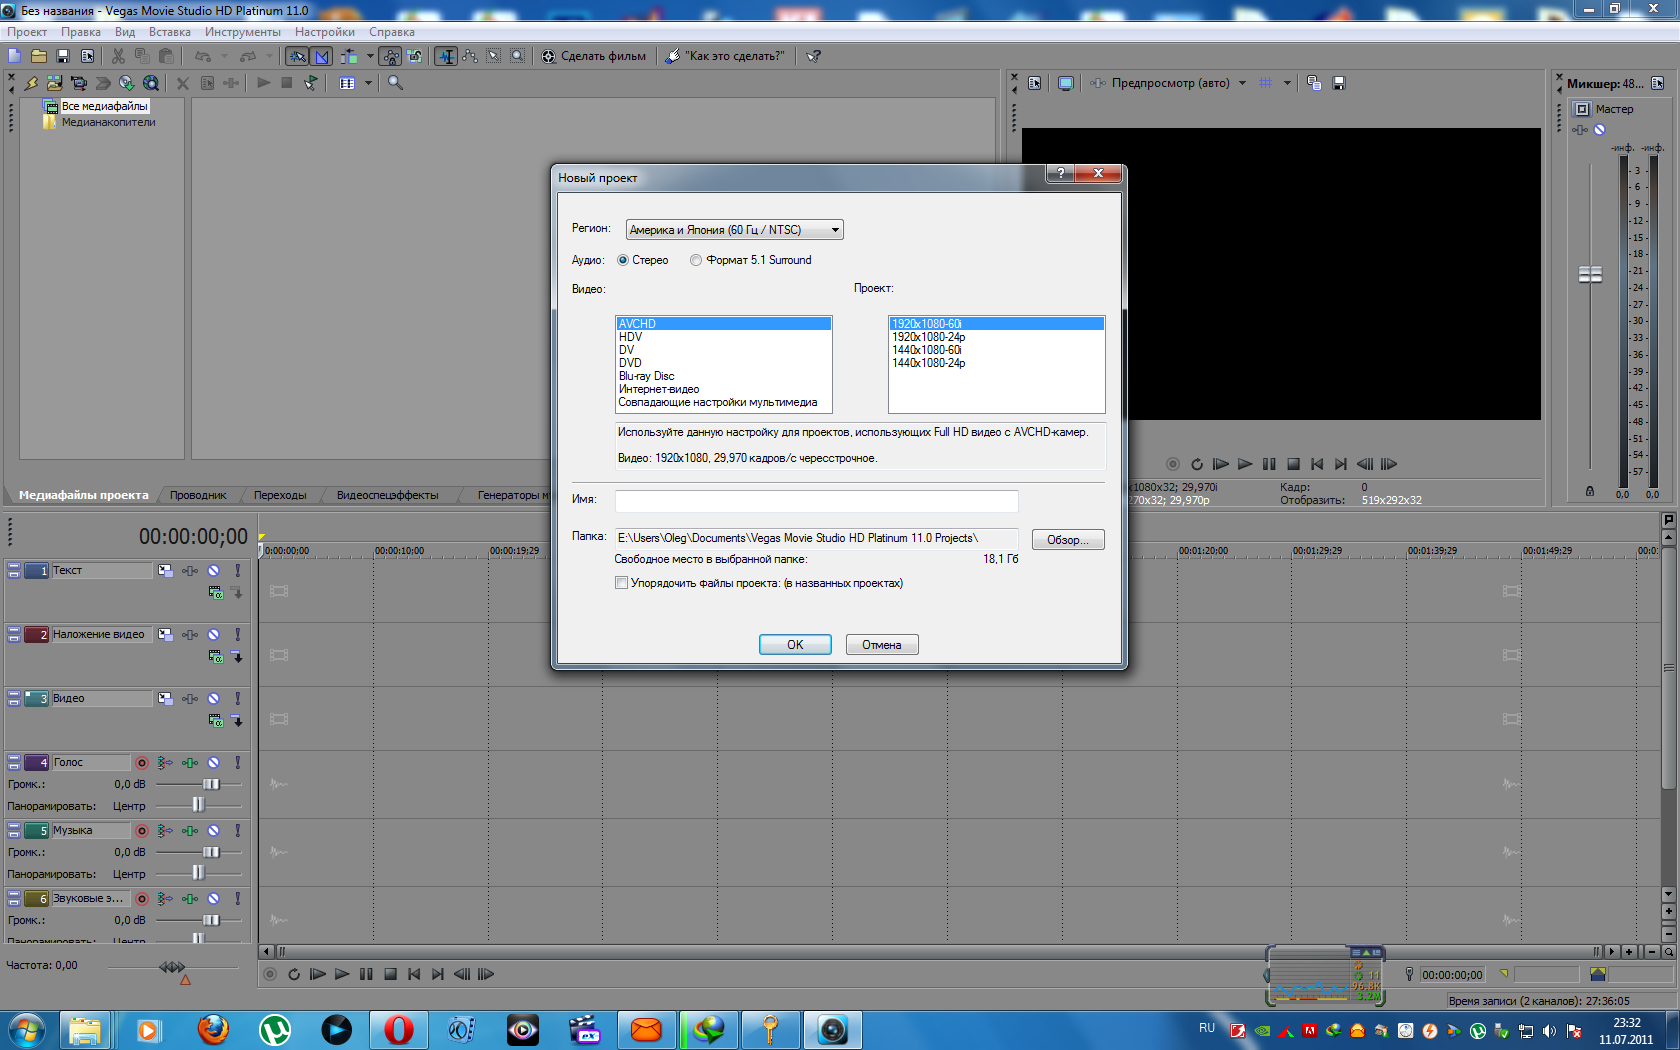Viewport: 1680px width, 1050px height.
Task: Copy snapshot to clipboard in preview
Action: [x=1314, y=83]
